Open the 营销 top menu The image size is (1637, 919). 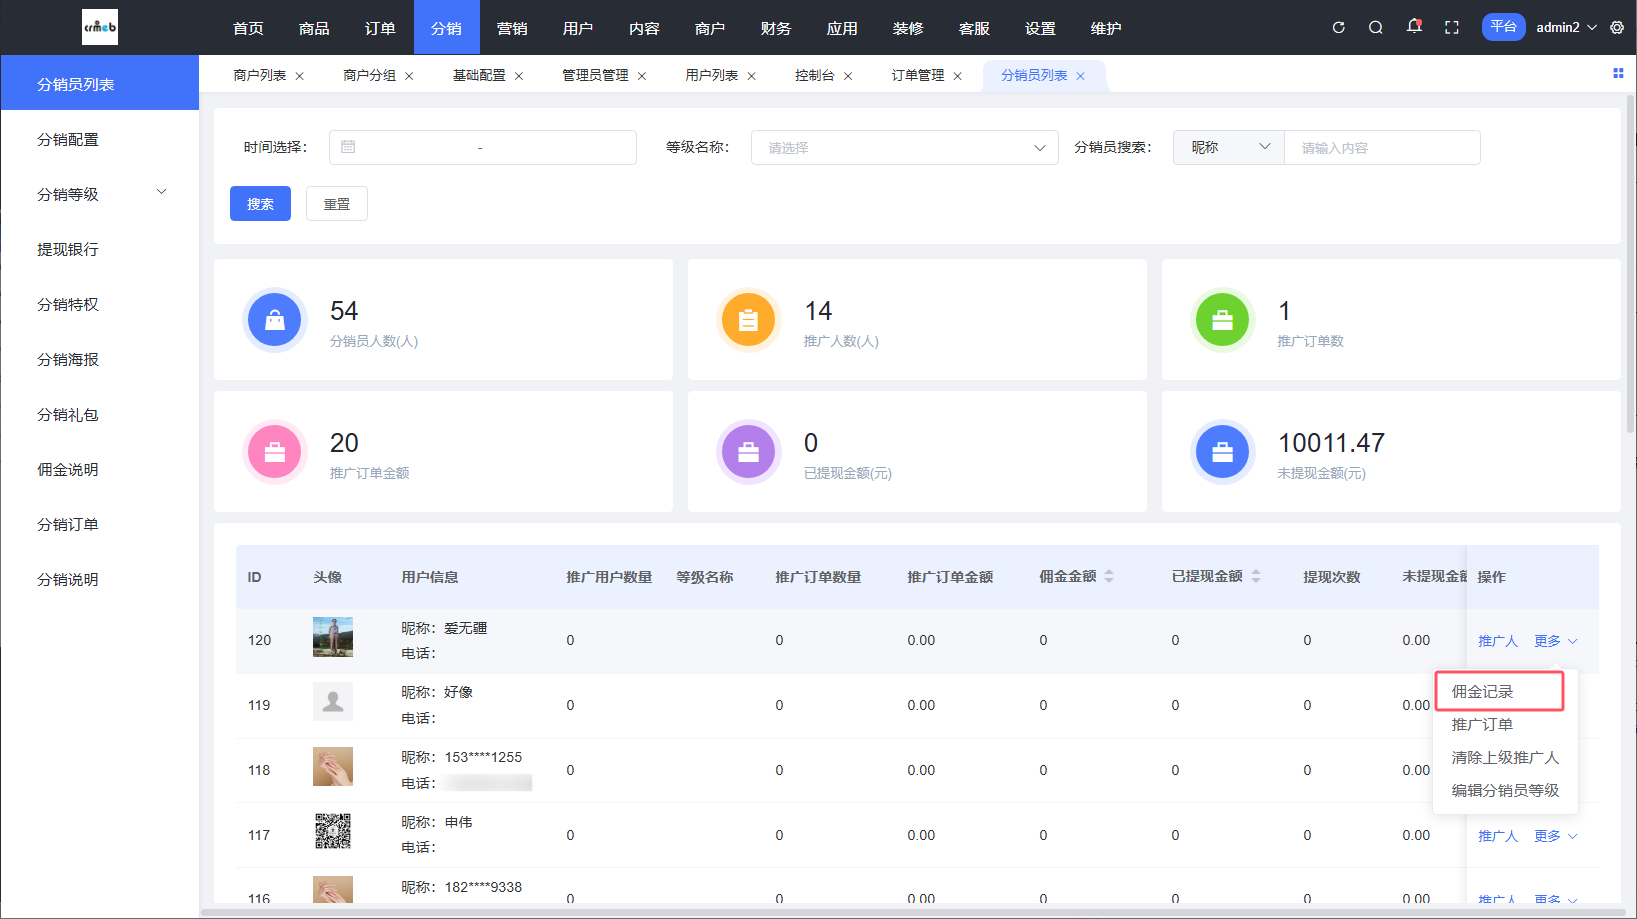click(x=513, y=28)
